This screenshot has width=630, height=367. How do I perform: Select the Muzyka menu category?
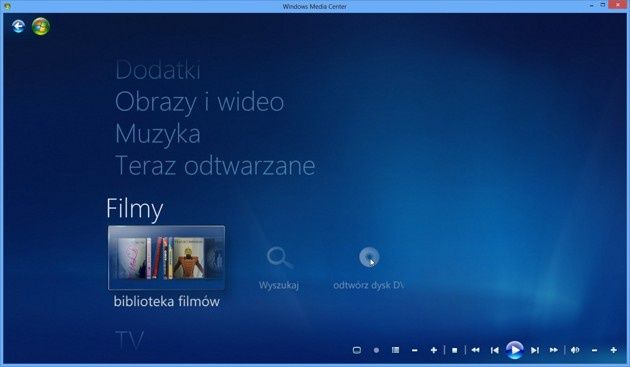[158, 134]
